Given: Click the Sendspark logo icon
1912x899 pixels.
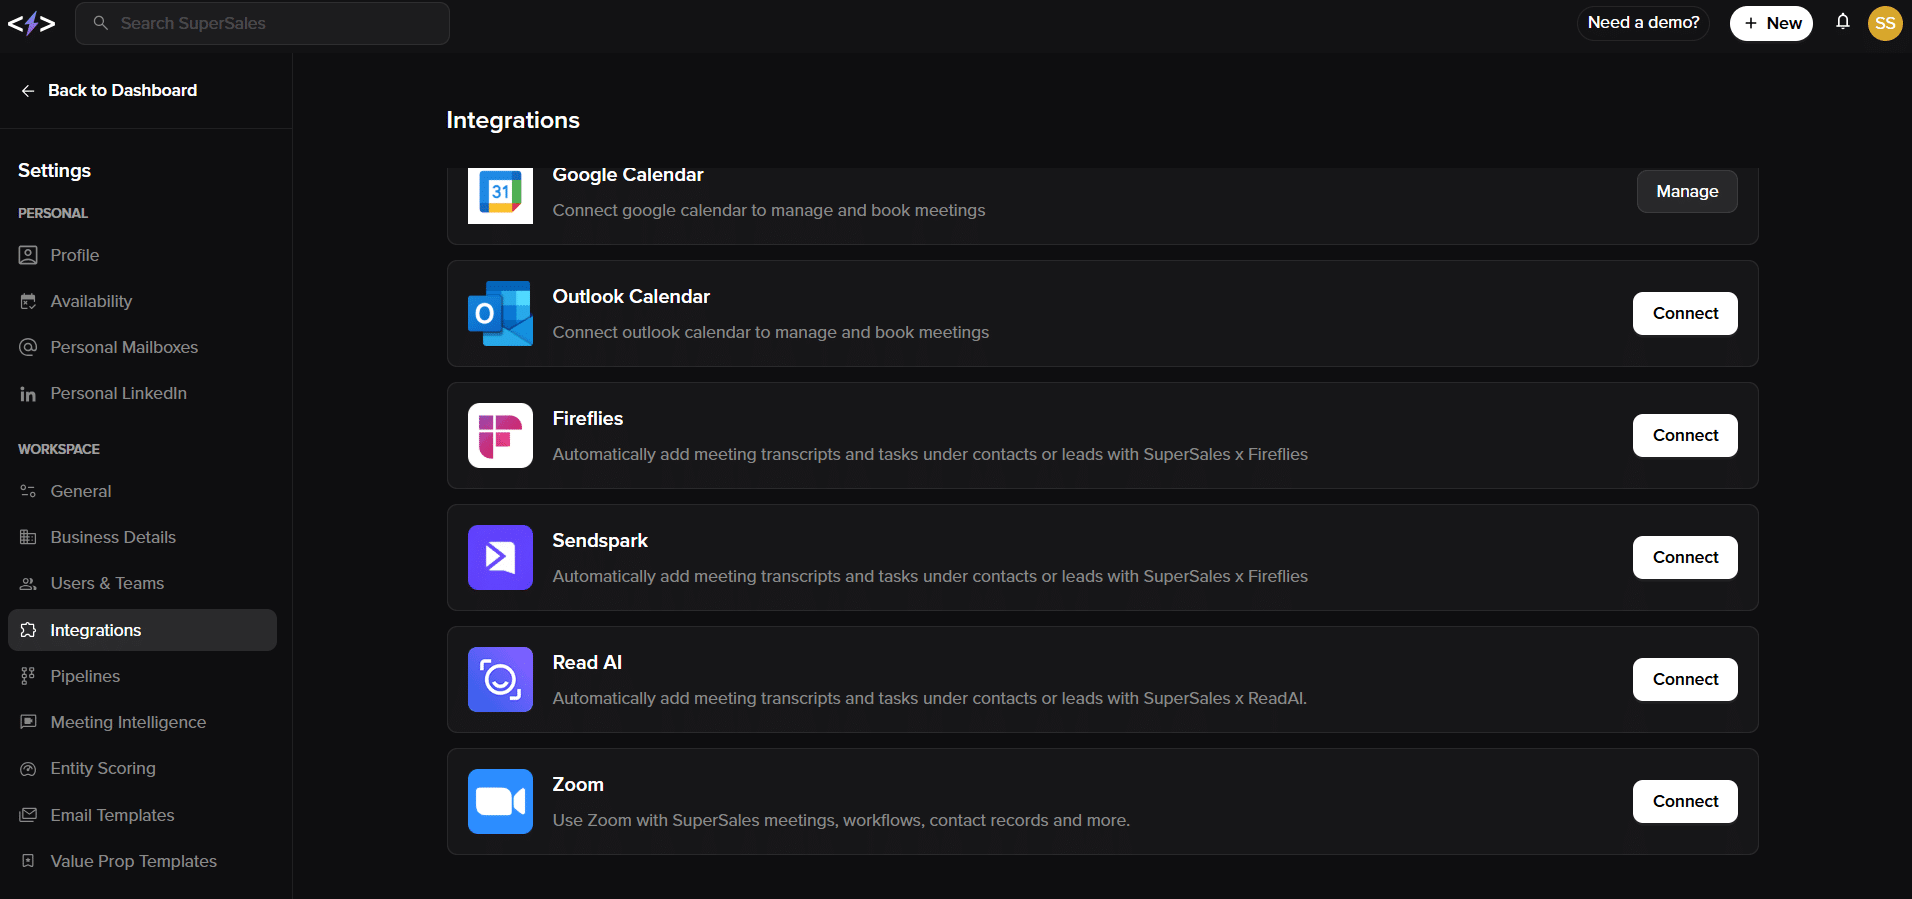Looking at the screenshot, I should 500,558.
